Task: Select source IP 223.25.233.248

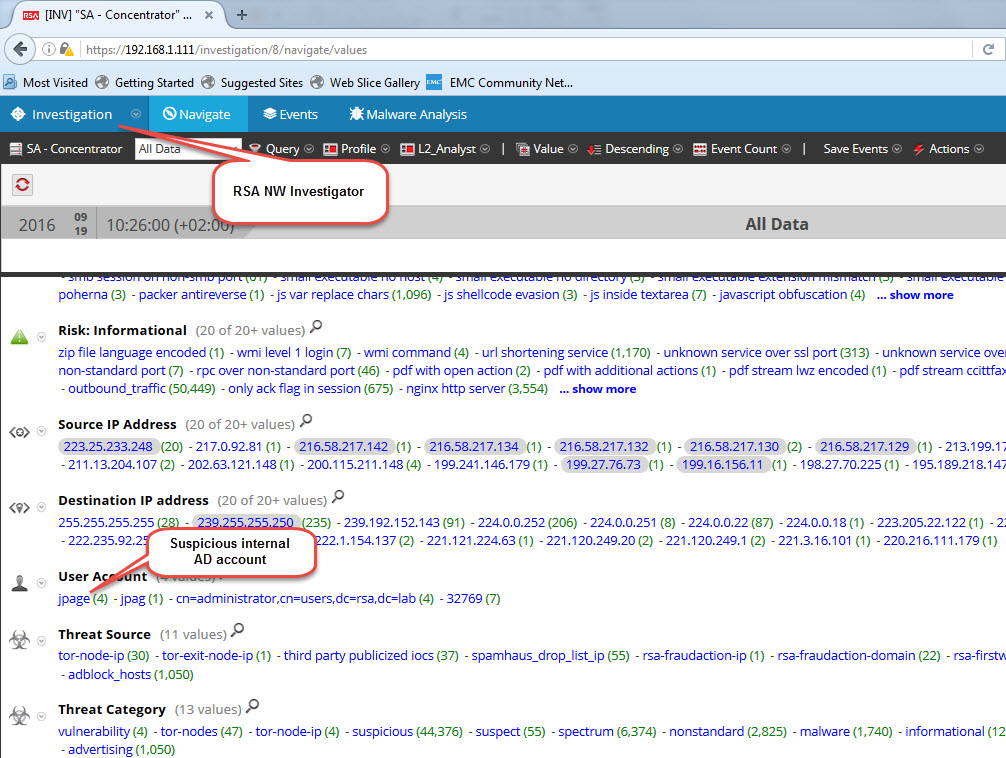Action: click(108, 447)
